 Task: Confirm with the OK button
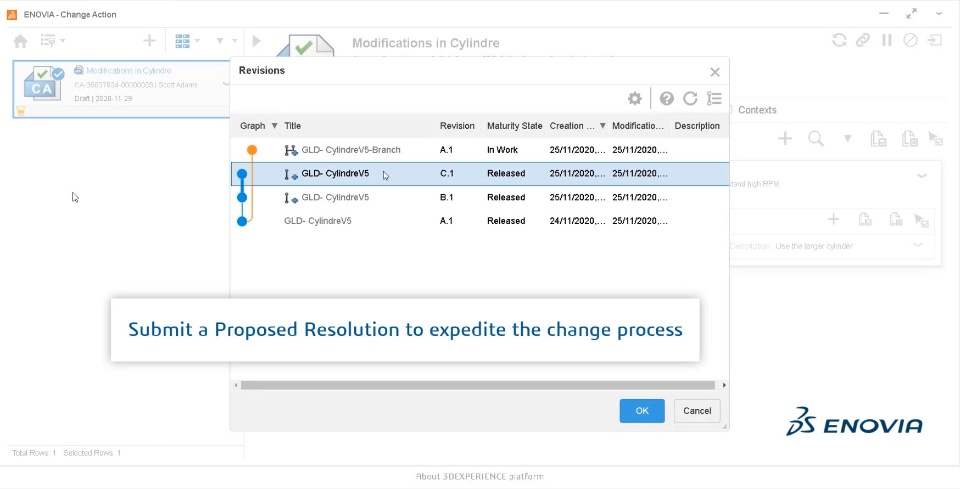click(642, 411)
